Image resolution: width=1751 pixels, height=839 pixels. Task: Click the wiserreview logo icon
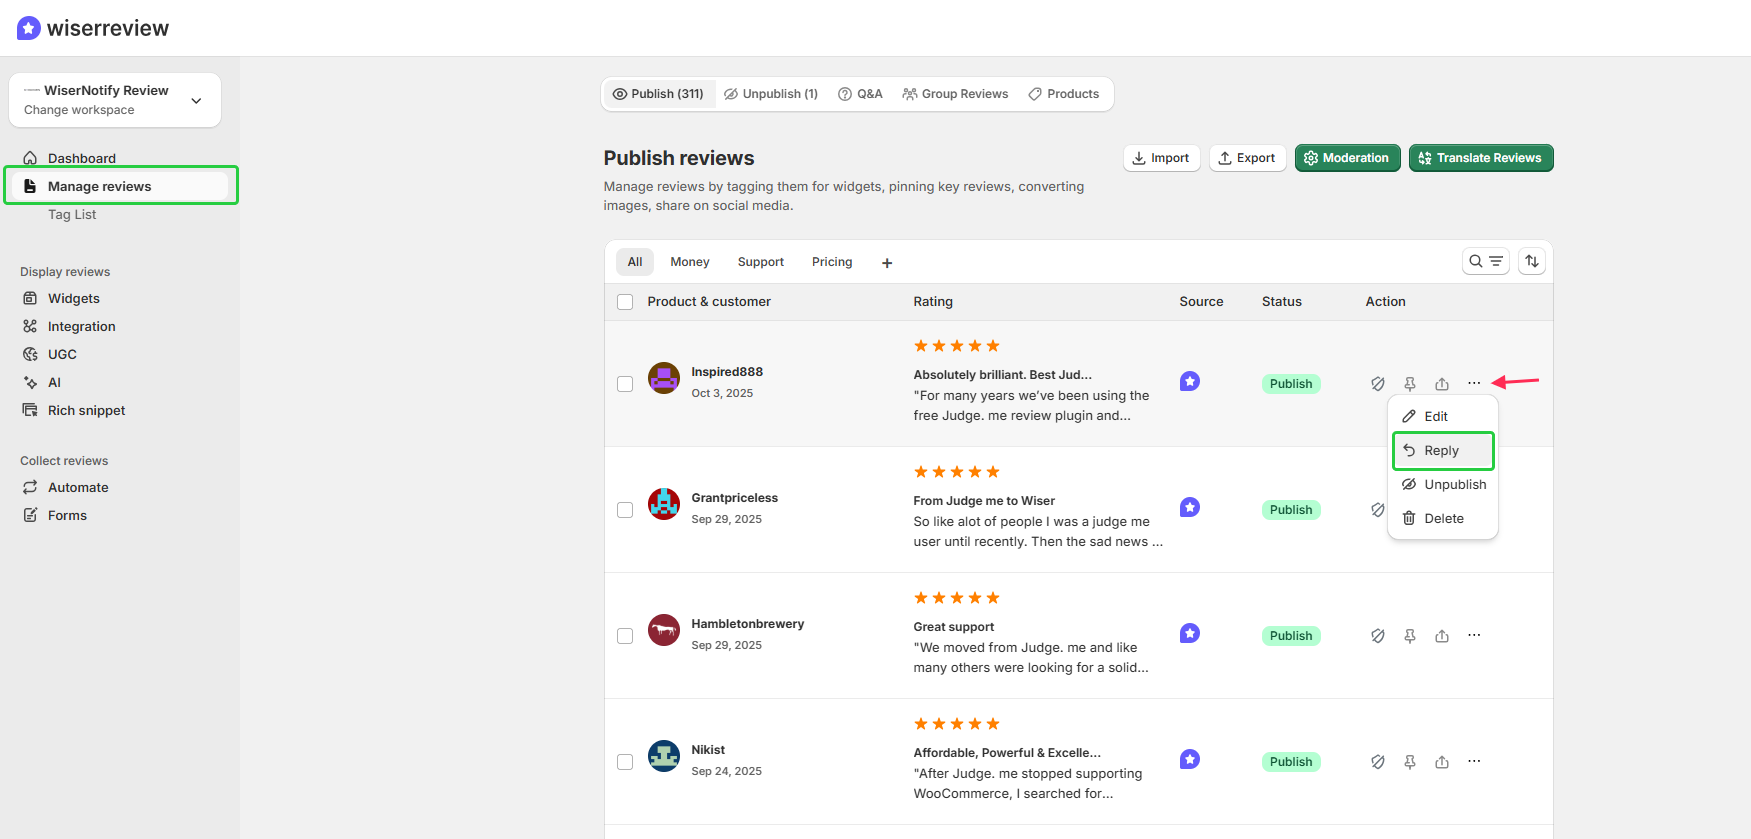coord(29,28)
